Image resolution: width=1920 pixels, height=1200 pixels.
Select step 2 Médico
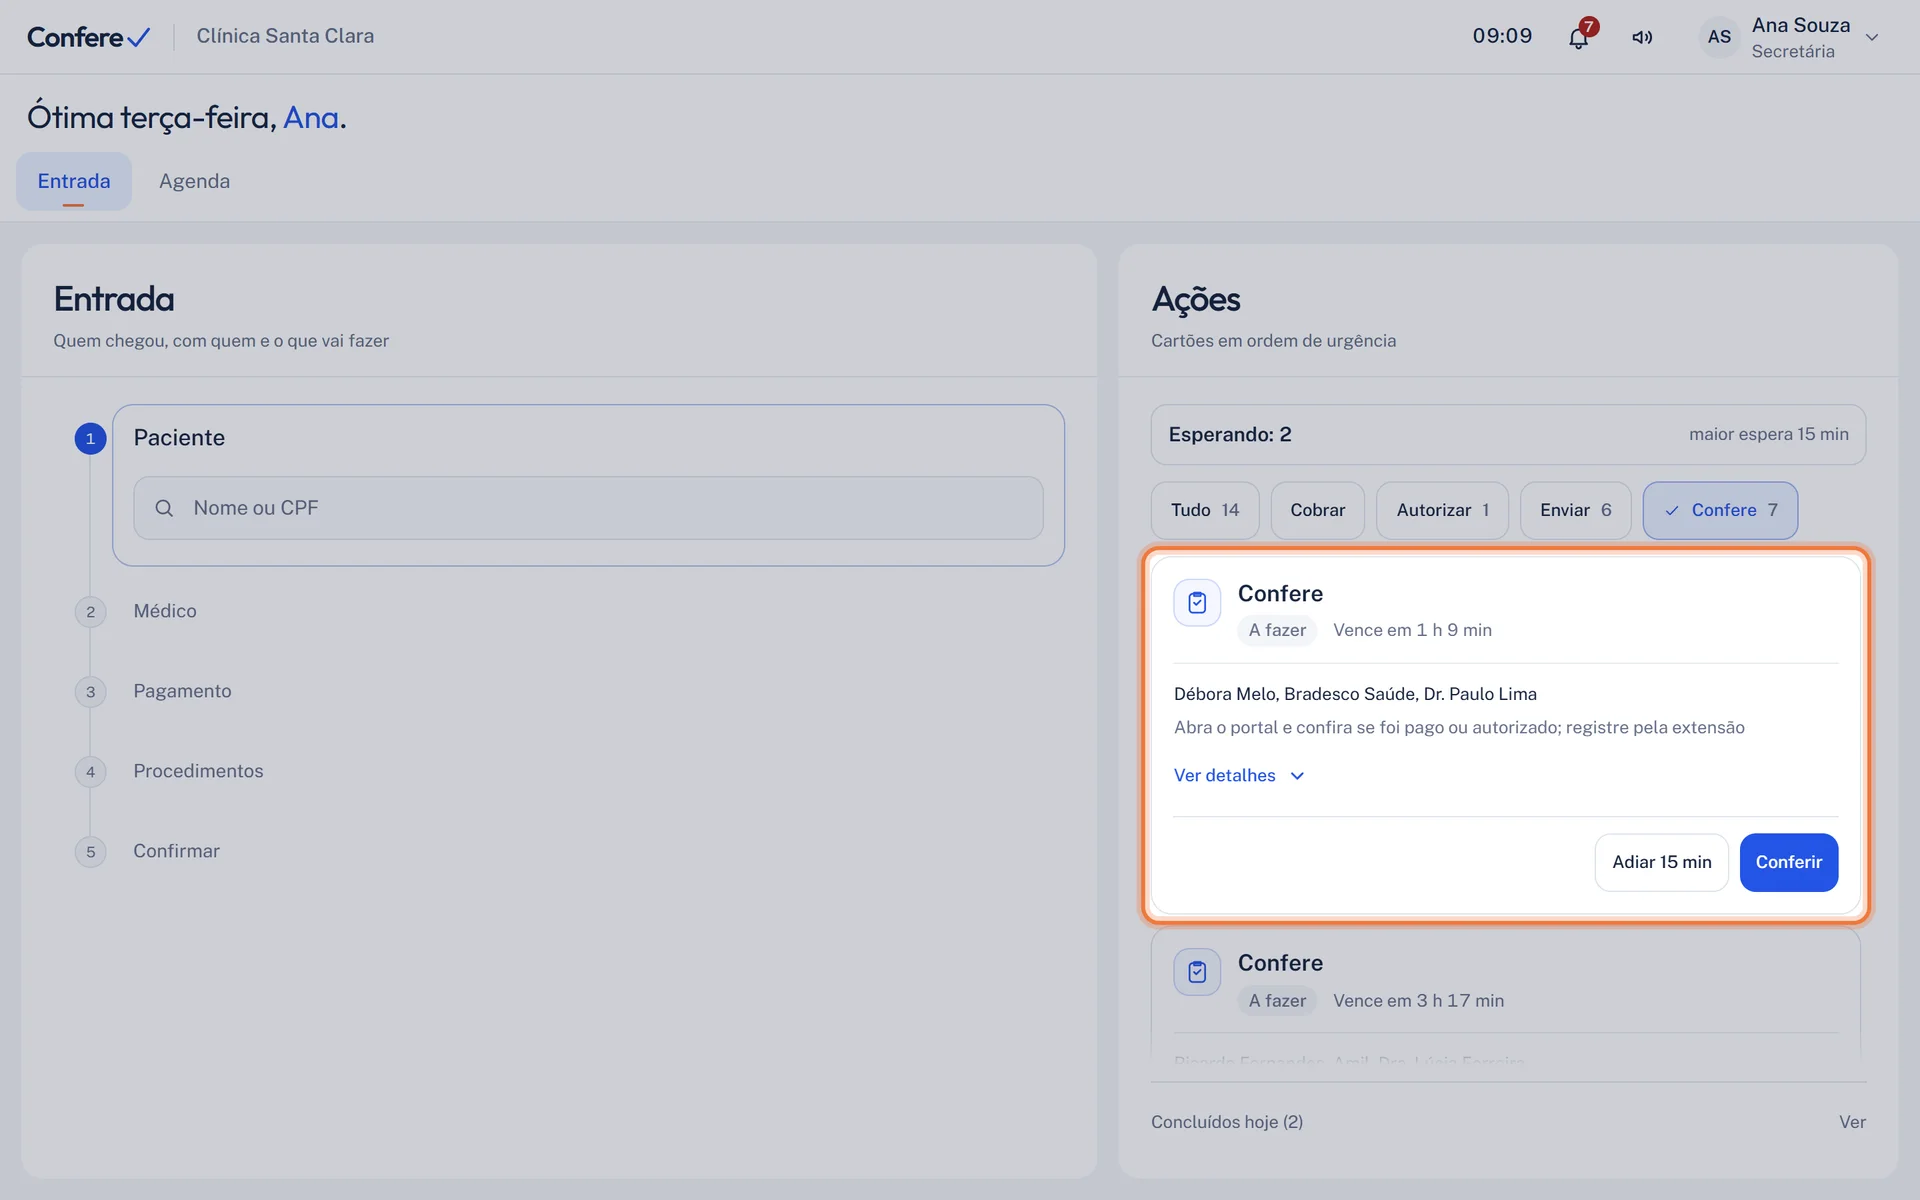click(x=165, y=611)
